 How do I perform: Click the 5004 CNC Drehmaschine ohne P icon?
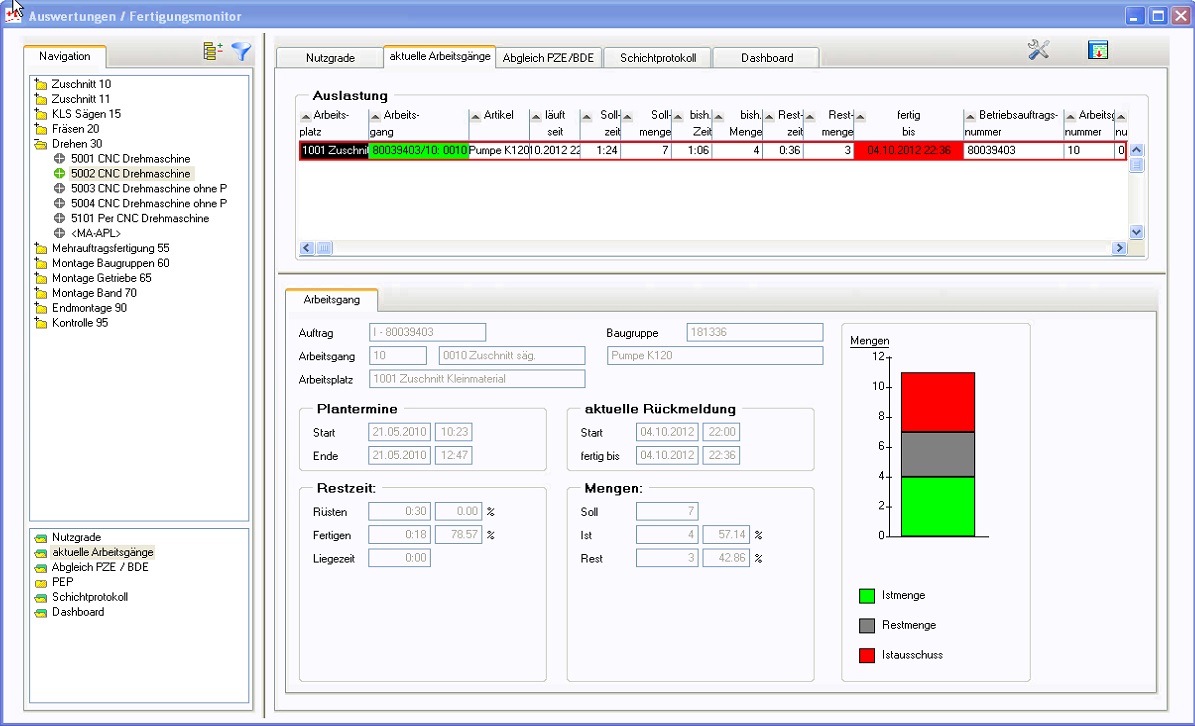coord(59,203)
